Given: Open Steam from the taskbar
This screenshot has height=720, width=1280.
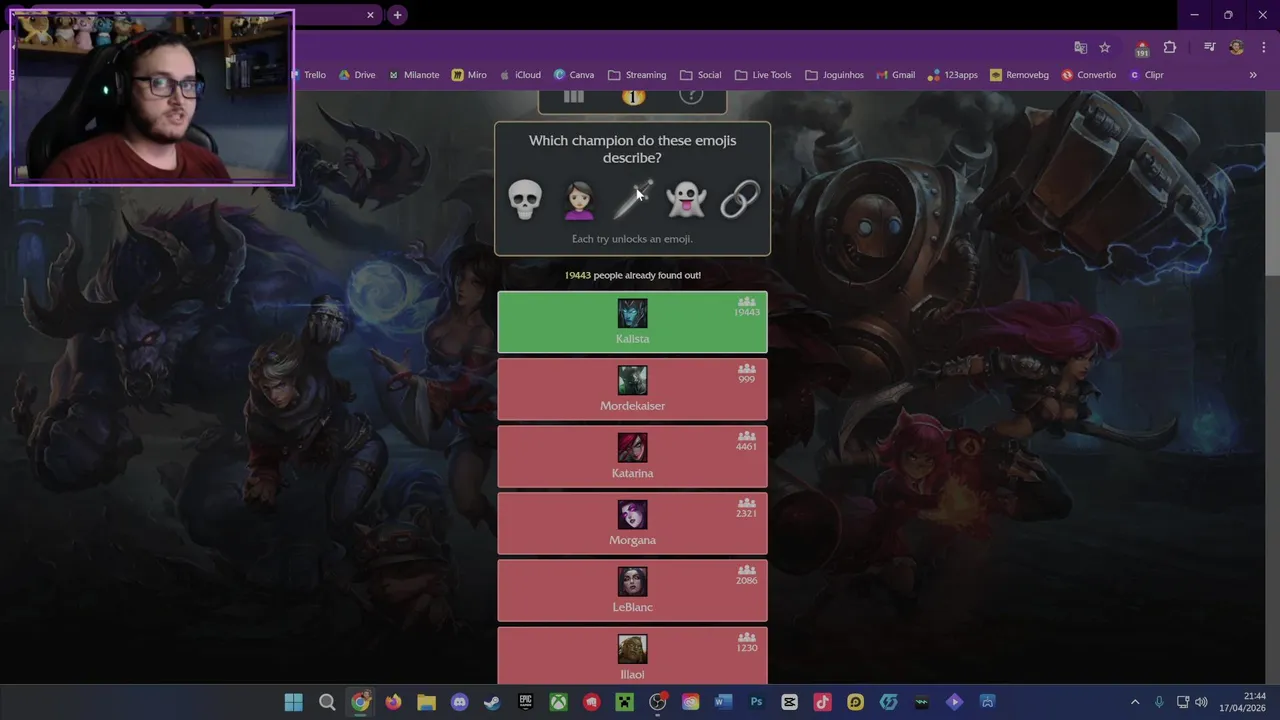Looking at the screenshot, I should coord(492,702).
